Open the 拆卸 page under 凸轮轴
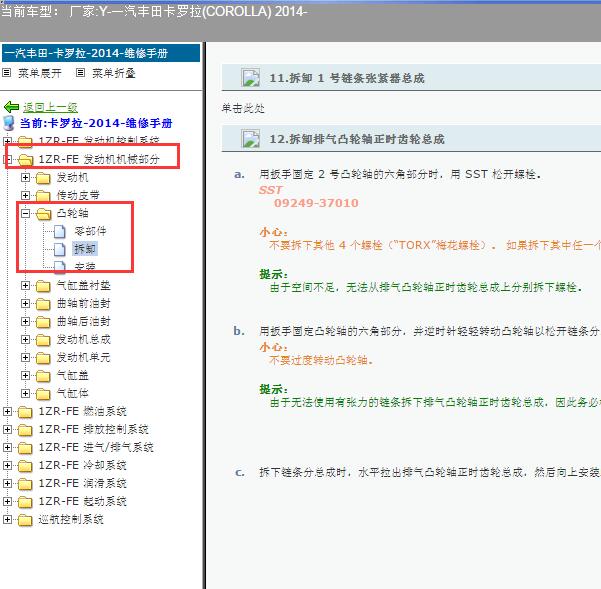 pyautogui.click(x=85, y=249)
